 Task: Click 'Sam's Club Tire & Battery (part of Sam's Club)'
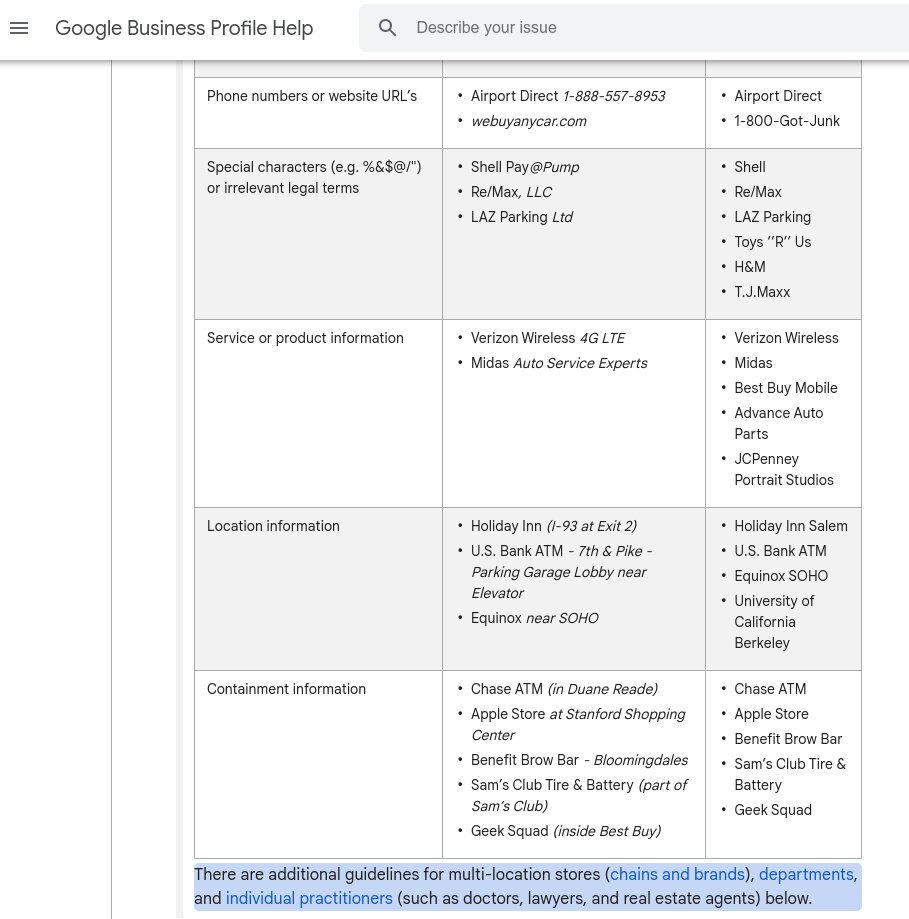click(579, 796)
